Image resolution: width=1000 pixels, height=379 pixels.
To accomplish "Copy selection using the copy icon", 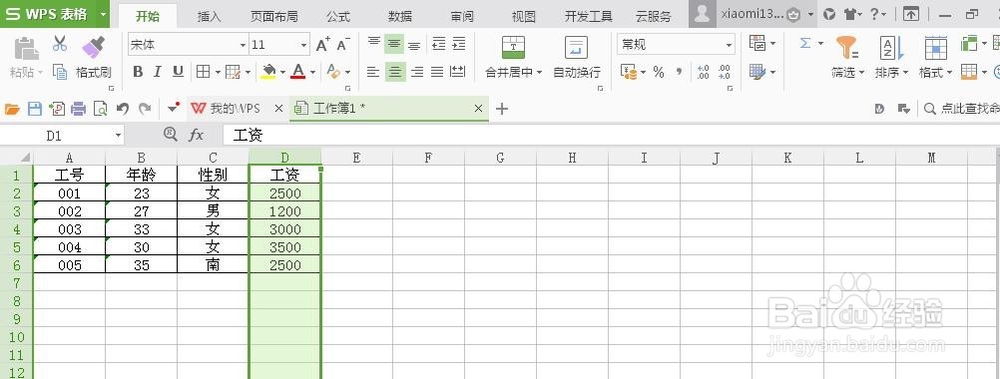I will (60, 71).
